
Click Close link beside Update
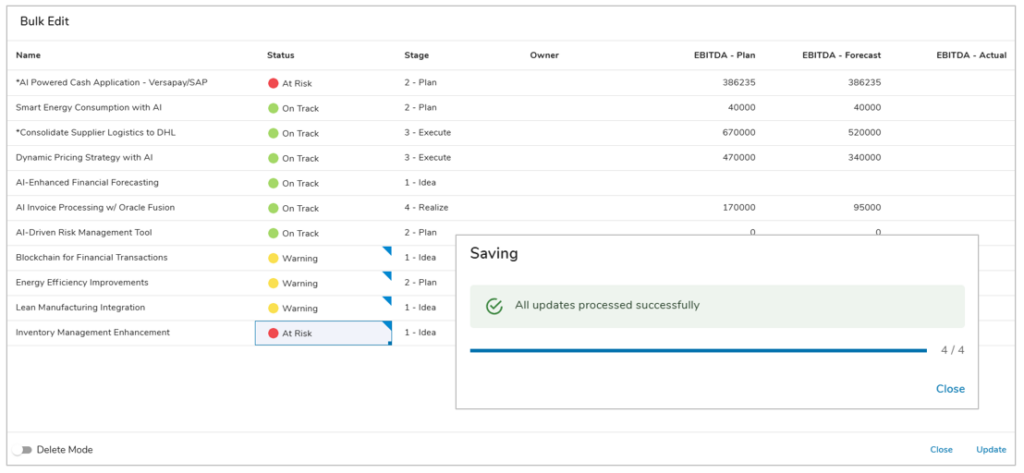coord(941,449)
